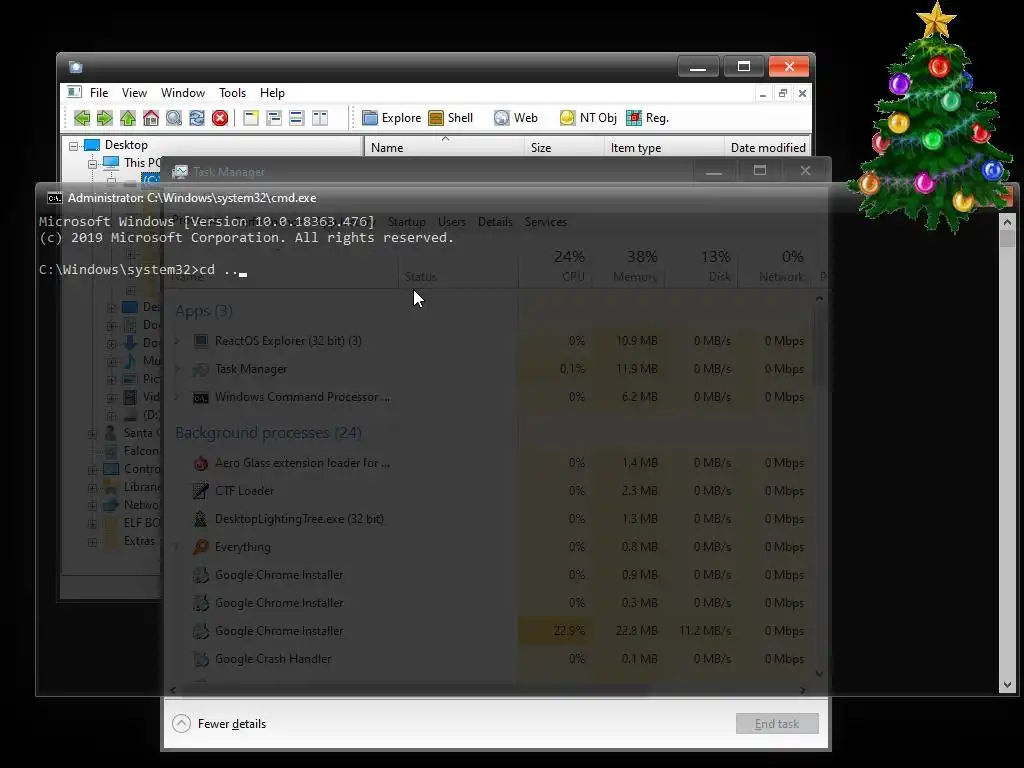
Task: Open the Tools menu in Explorer
Action: point(232,93)
